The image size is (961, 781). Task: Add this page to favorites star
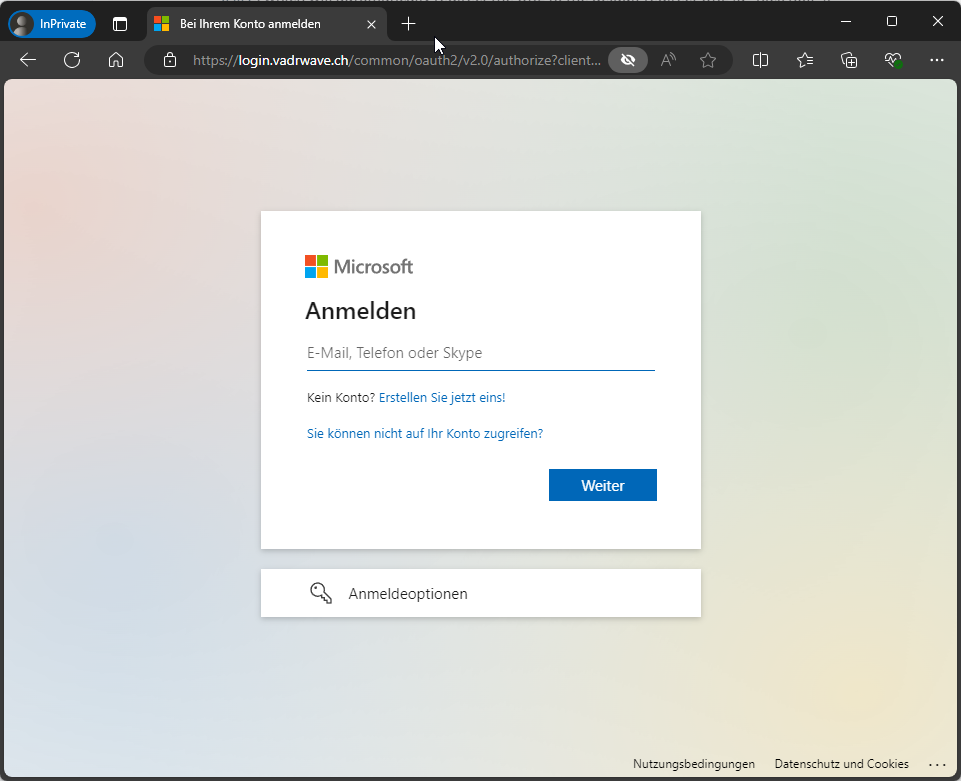point(708,60)
